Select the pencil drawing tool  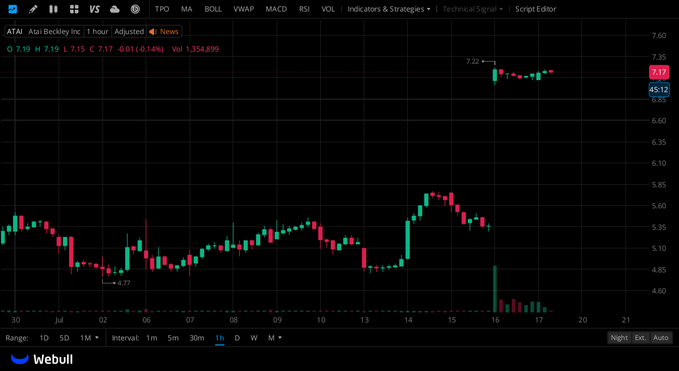pyautogui.click(x=33, y=9)
